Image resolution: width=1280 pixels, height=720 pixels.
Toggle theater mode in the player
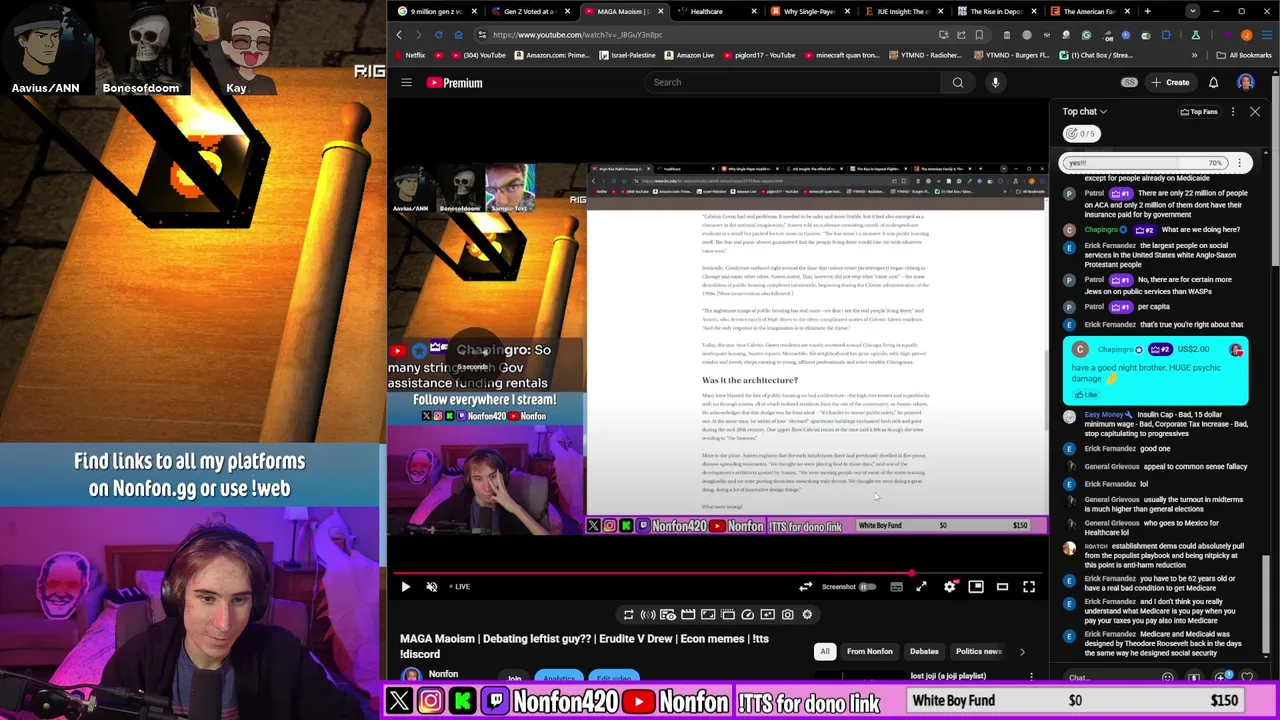1002,587
